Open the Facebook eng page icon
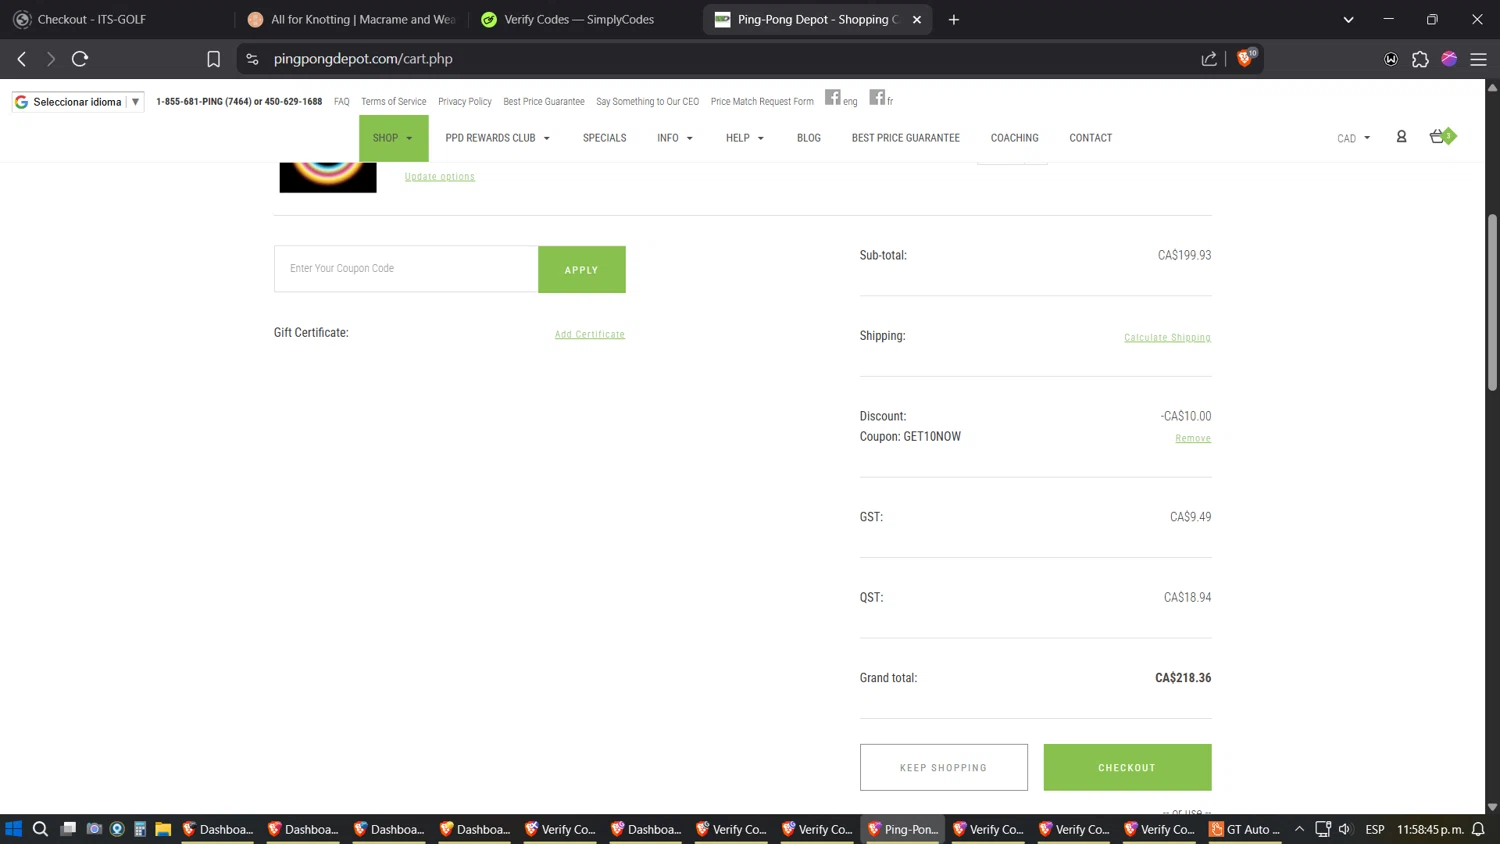Screen dimensions: 1500x844 click(832, 97)
